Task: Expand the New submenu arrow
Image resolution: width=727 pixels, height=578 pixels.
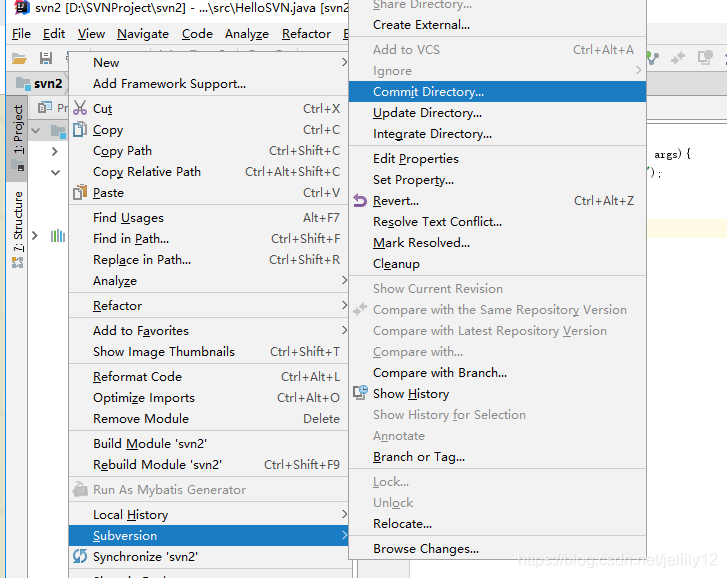Action: tap(344, 62)
